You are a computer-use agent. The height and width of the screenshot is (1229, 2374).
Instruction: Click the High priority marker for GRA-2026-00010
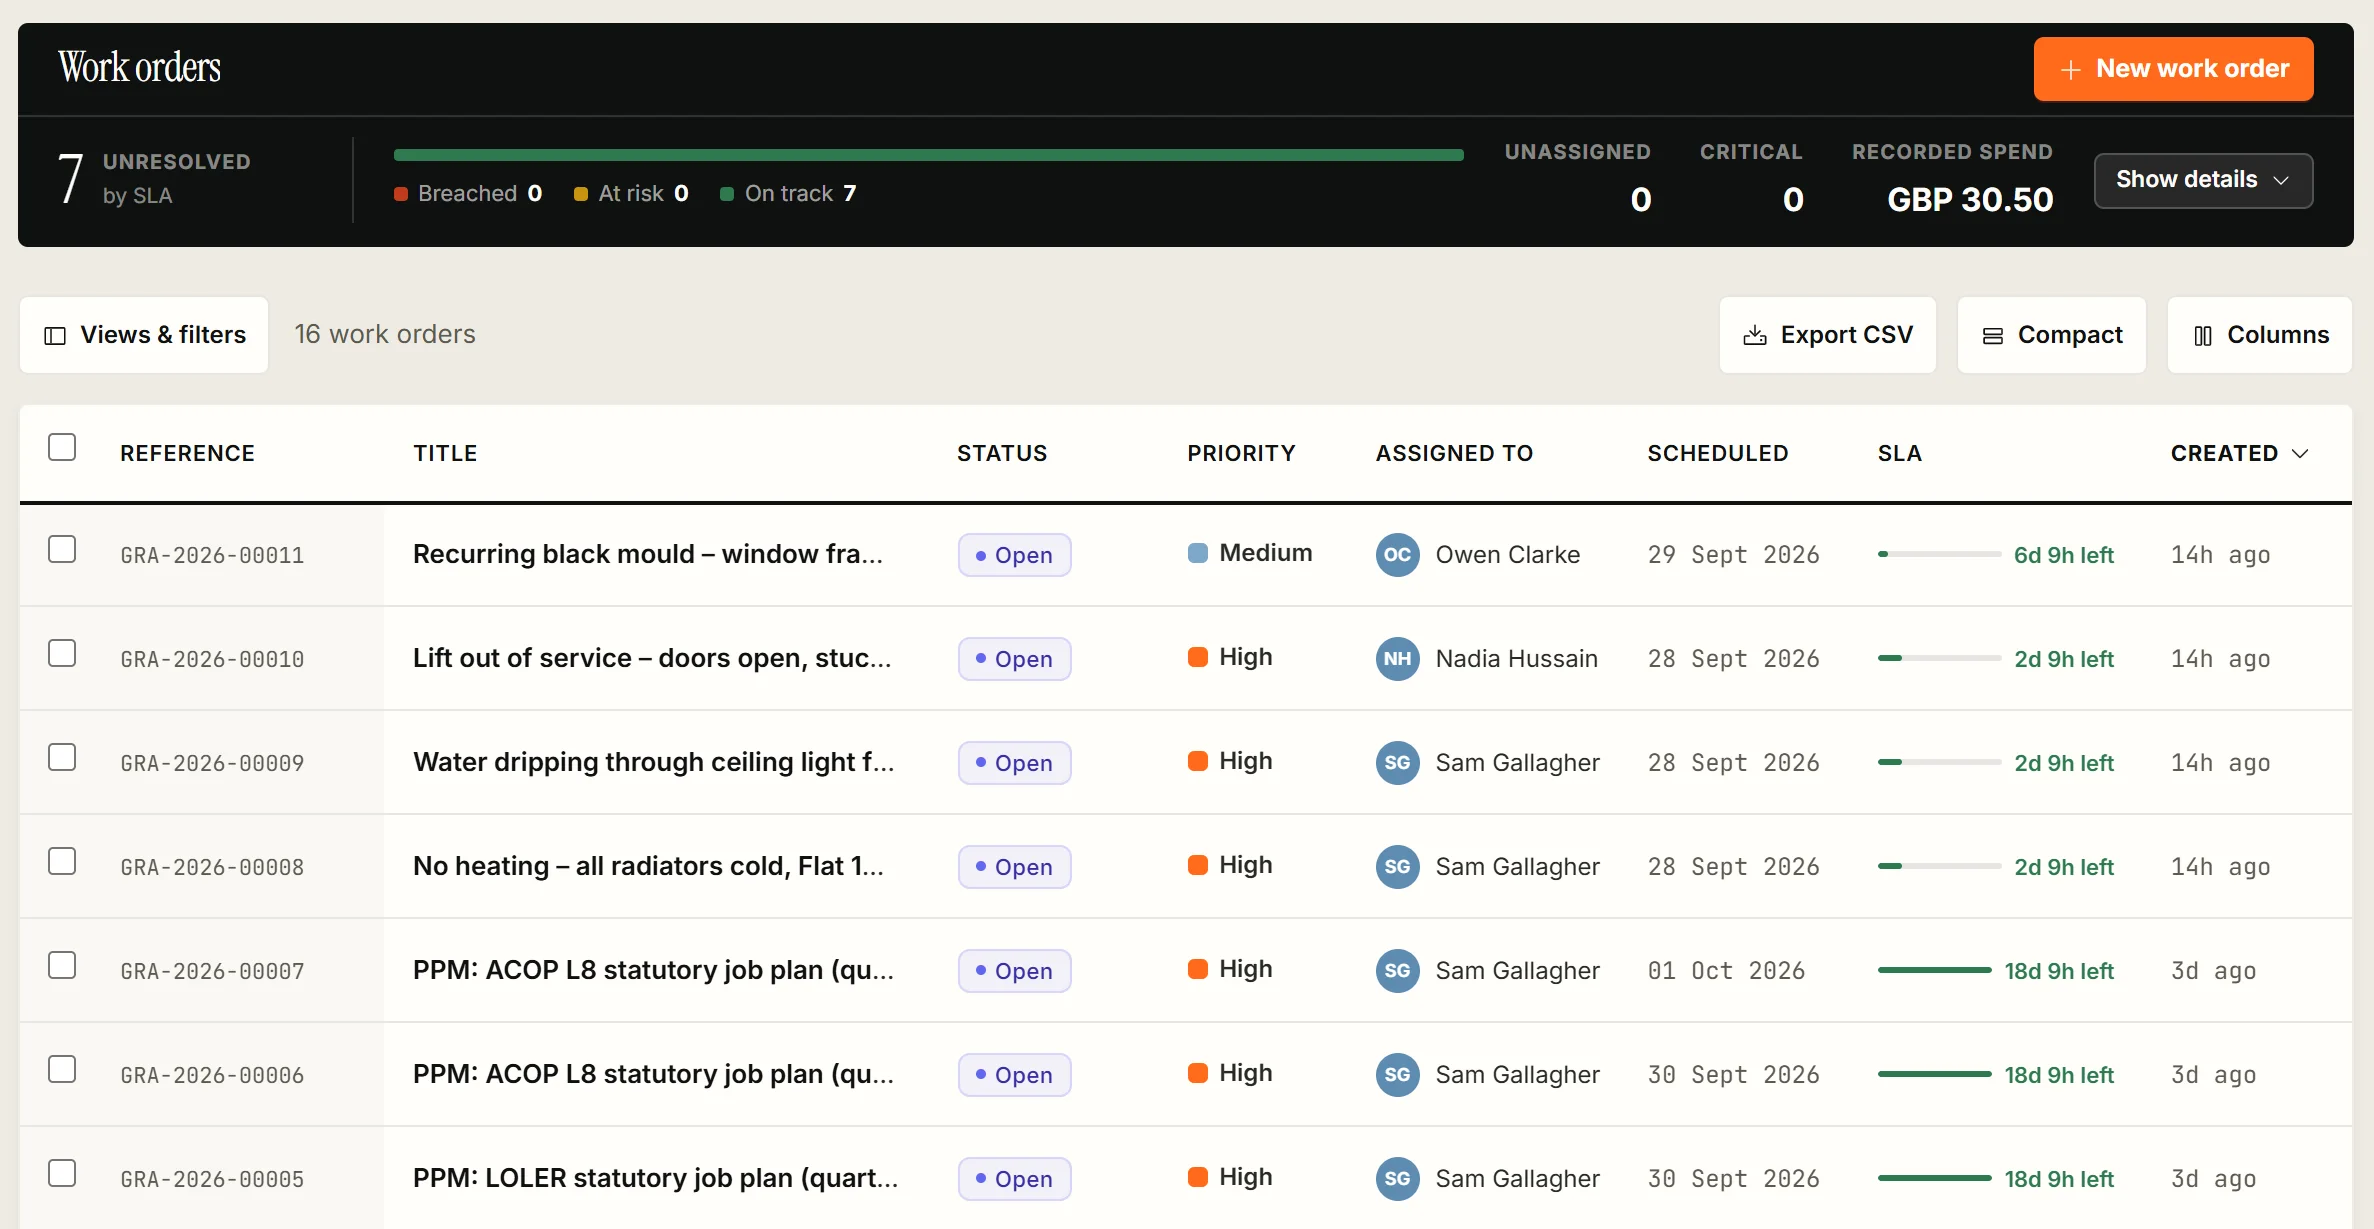(1197, 657)
